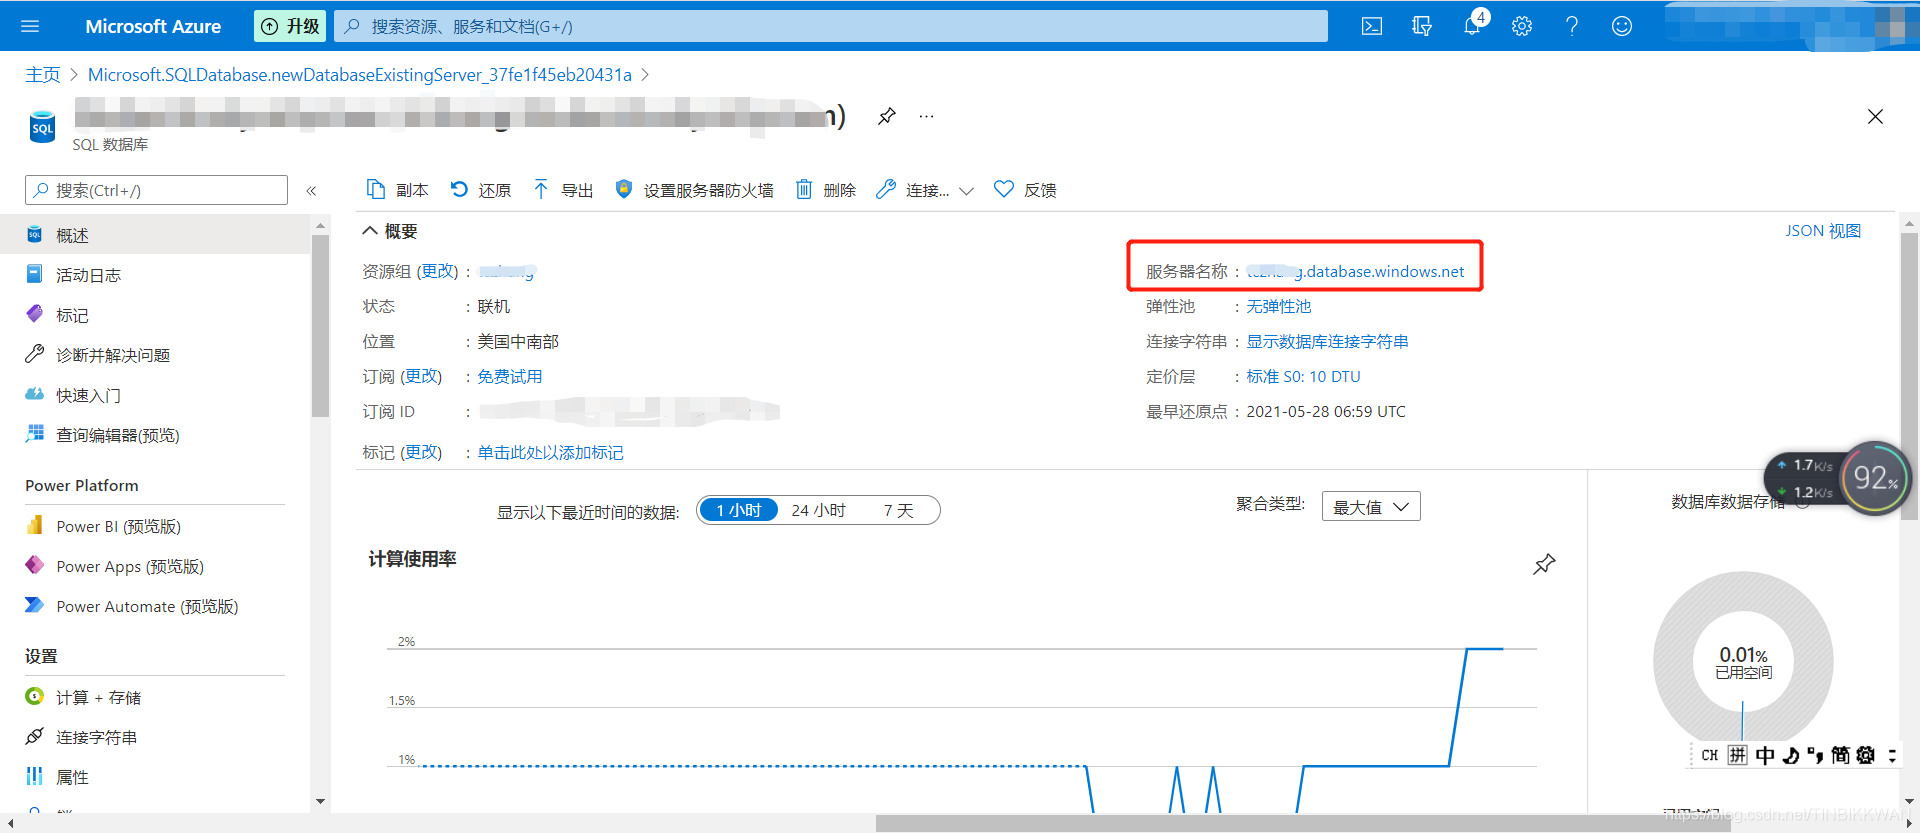This screenshot has height=833, width=1920.
Task: Click the left menu vertical scrollbar
Action: [320, 325]
